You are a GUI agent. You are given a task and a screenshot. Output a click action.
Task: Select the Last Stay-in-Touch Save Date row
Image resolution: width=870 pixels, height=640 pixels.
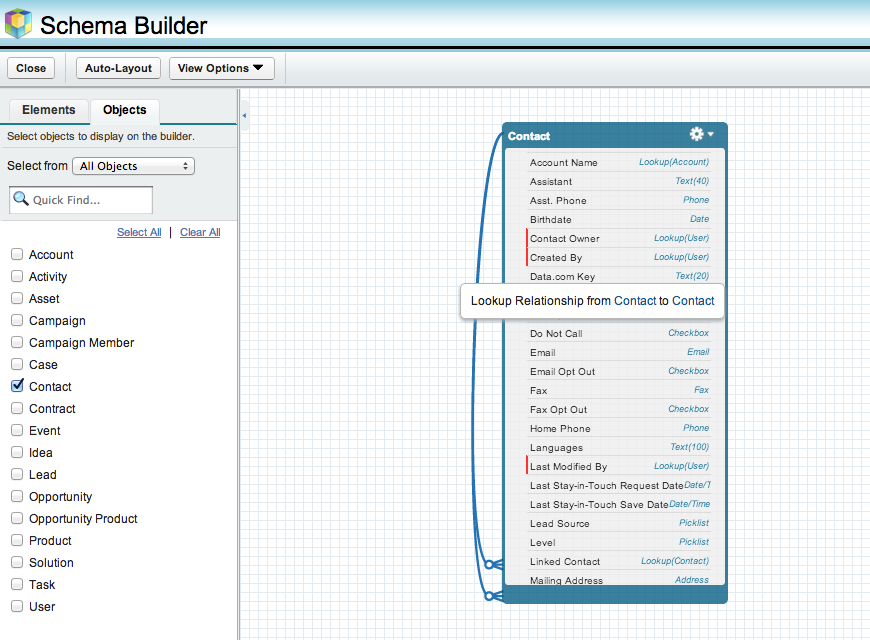click(618, 504)
